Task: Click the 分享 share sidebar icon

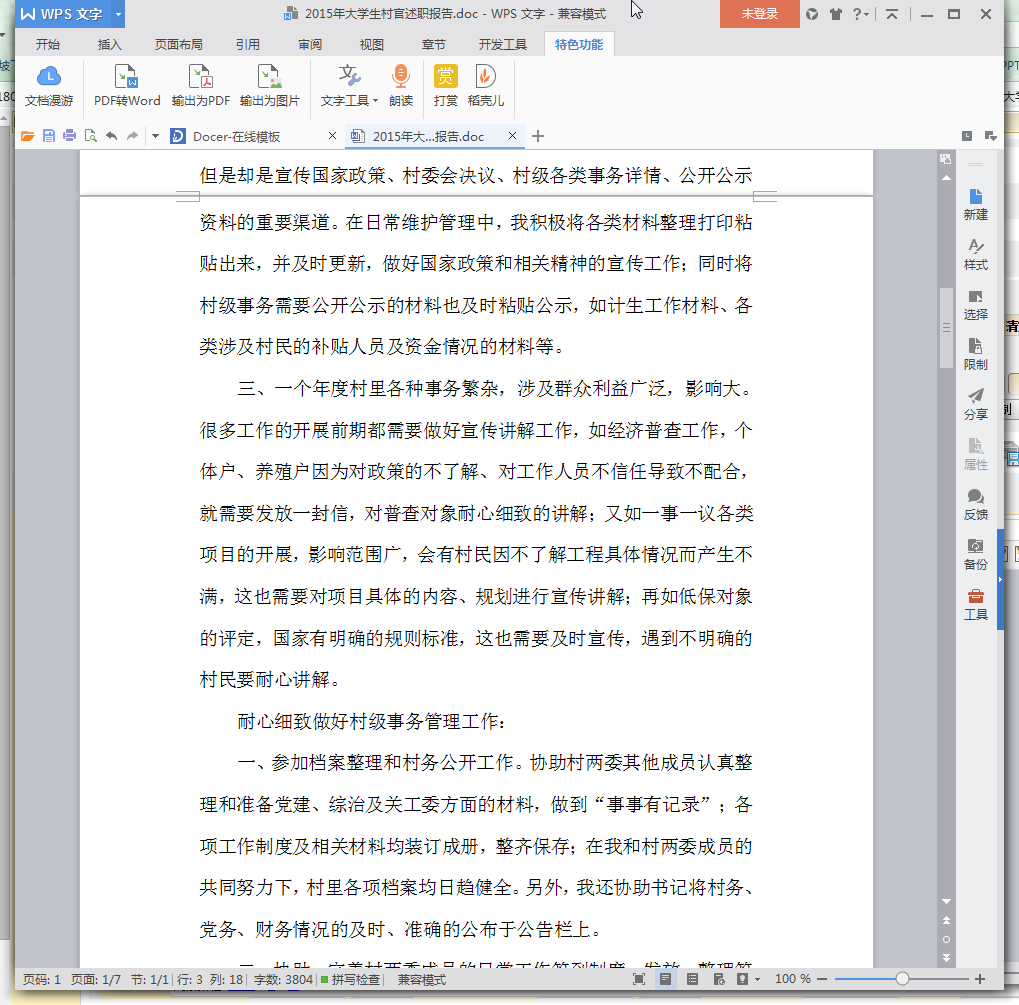Action: 975,404
